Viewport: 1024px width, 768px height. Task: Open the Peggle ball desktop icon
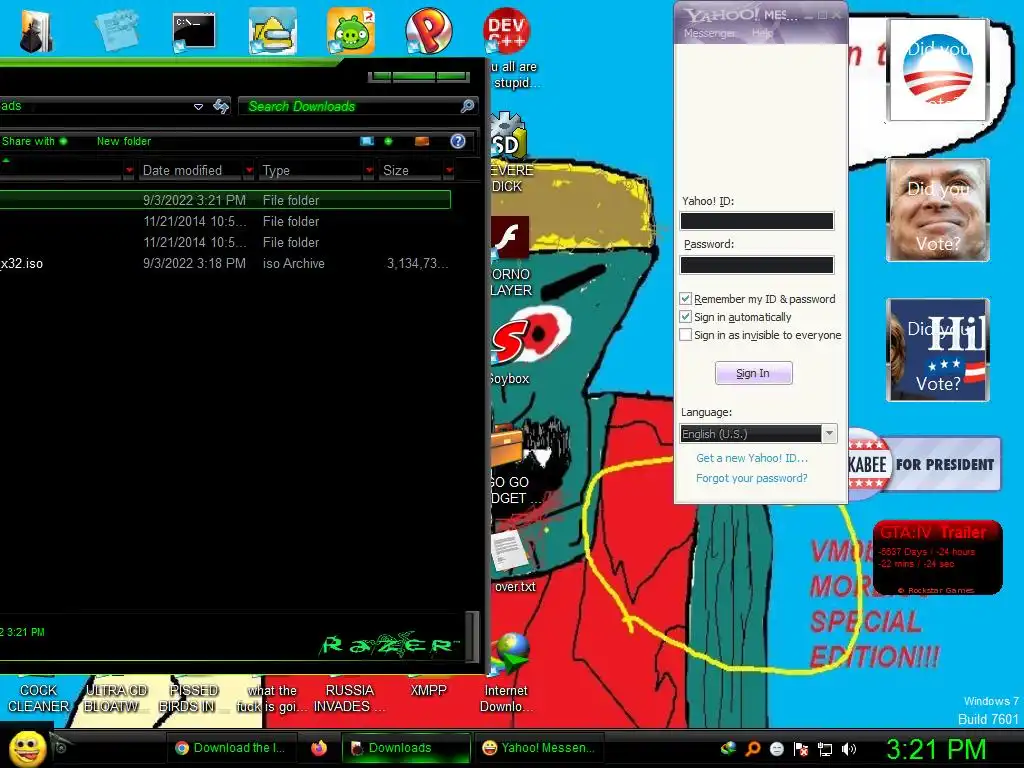(x=428, y=31)
